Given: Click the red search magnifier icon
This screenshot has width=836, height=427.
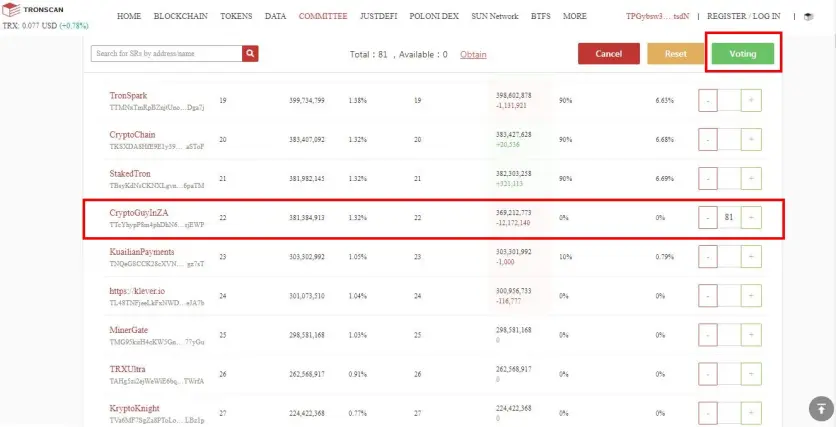Looking at the screenshot, I should click(250, 53).
